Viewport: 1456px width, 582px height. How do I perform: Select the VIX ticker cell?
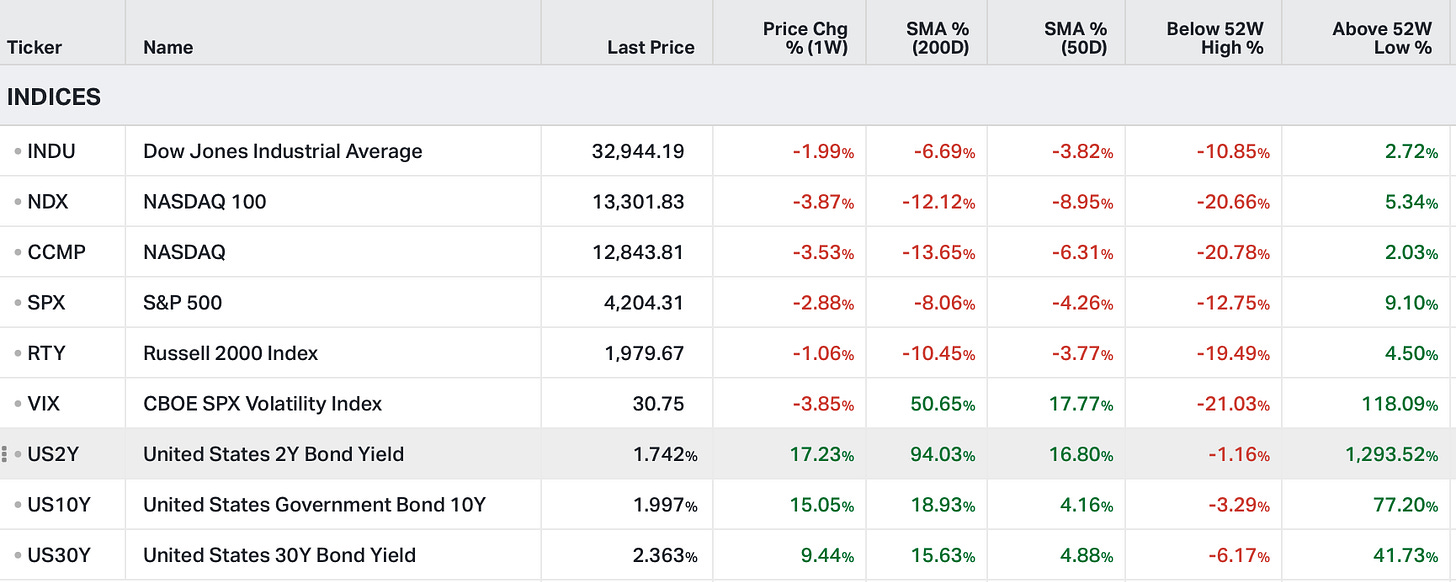click(44, 404)
